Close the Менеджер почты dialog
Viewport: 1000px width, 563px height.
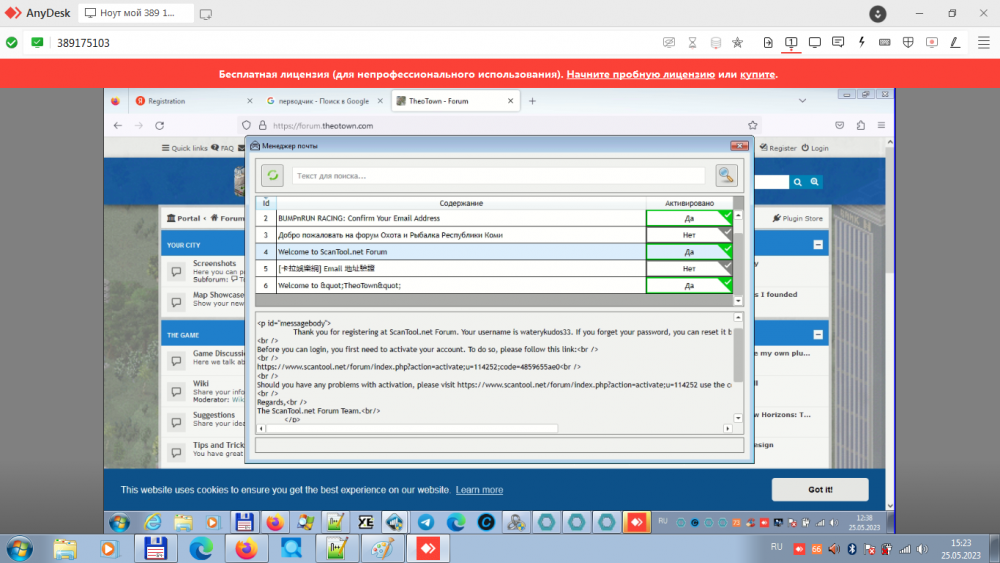point(739,145)
